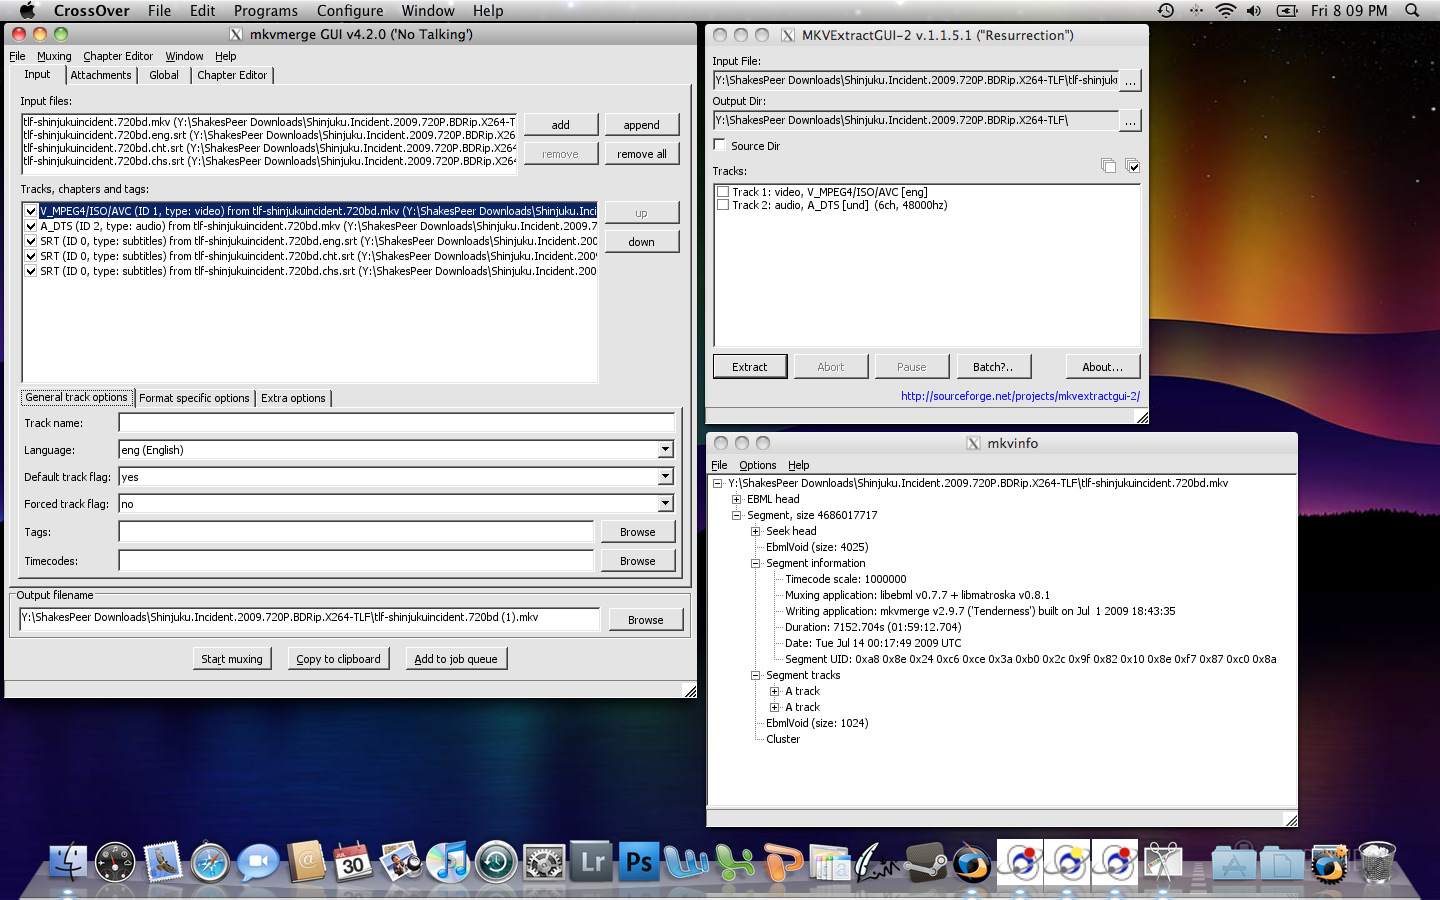Click the Start muxing button
Screen dimensions: 1440x900
[x=232, y=659]
